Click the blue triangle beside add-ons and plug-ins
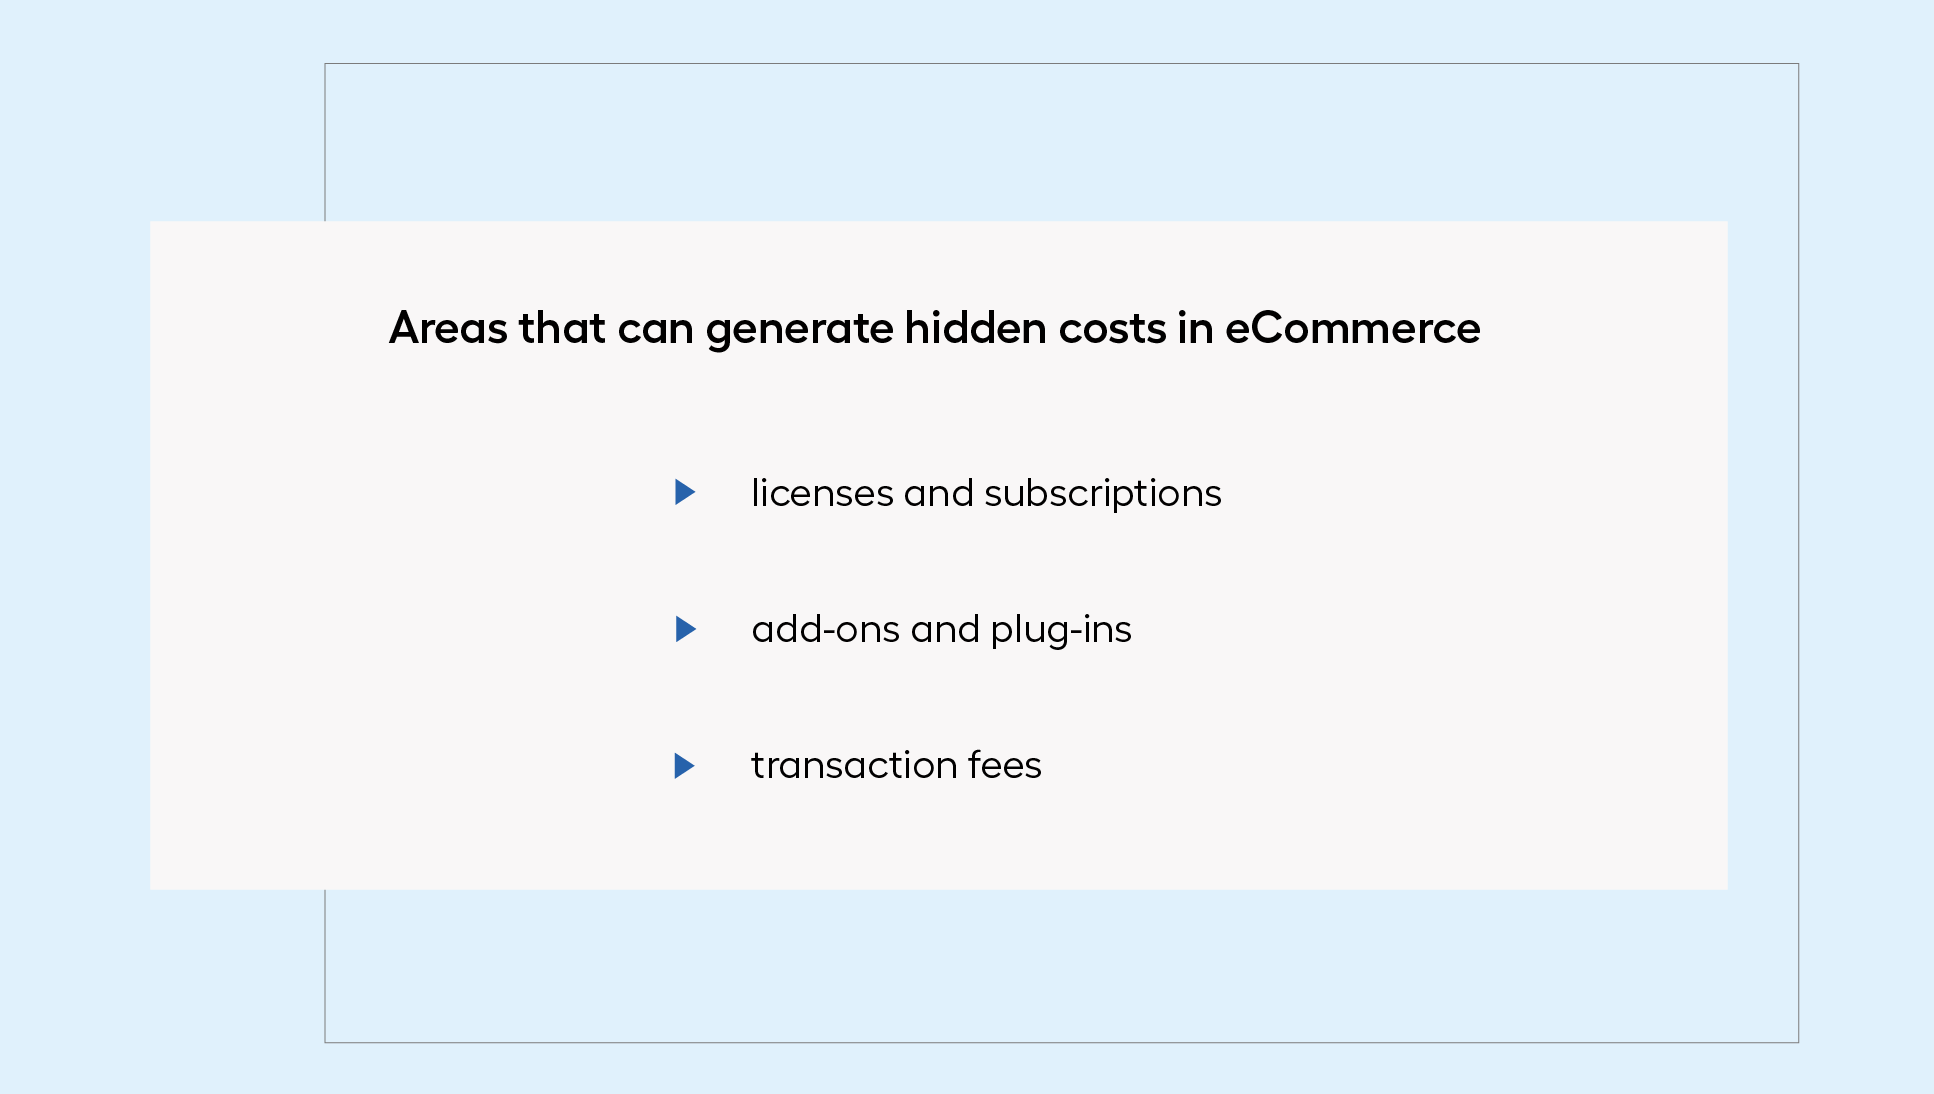The image size is (1934, 1094). click(685, 629)
